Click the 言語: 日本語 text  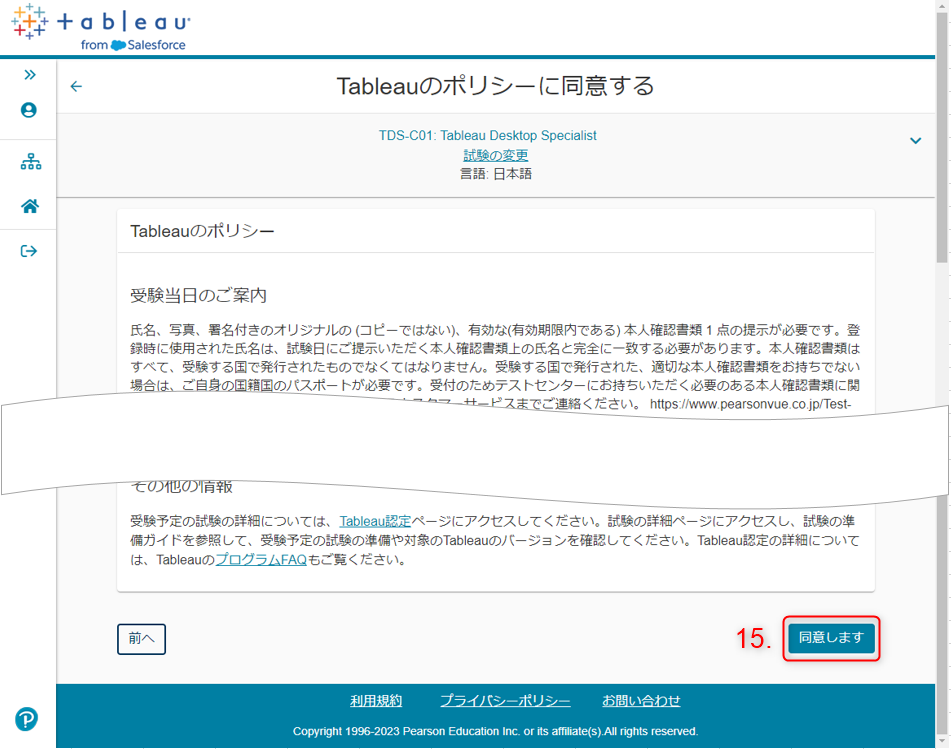496,174
